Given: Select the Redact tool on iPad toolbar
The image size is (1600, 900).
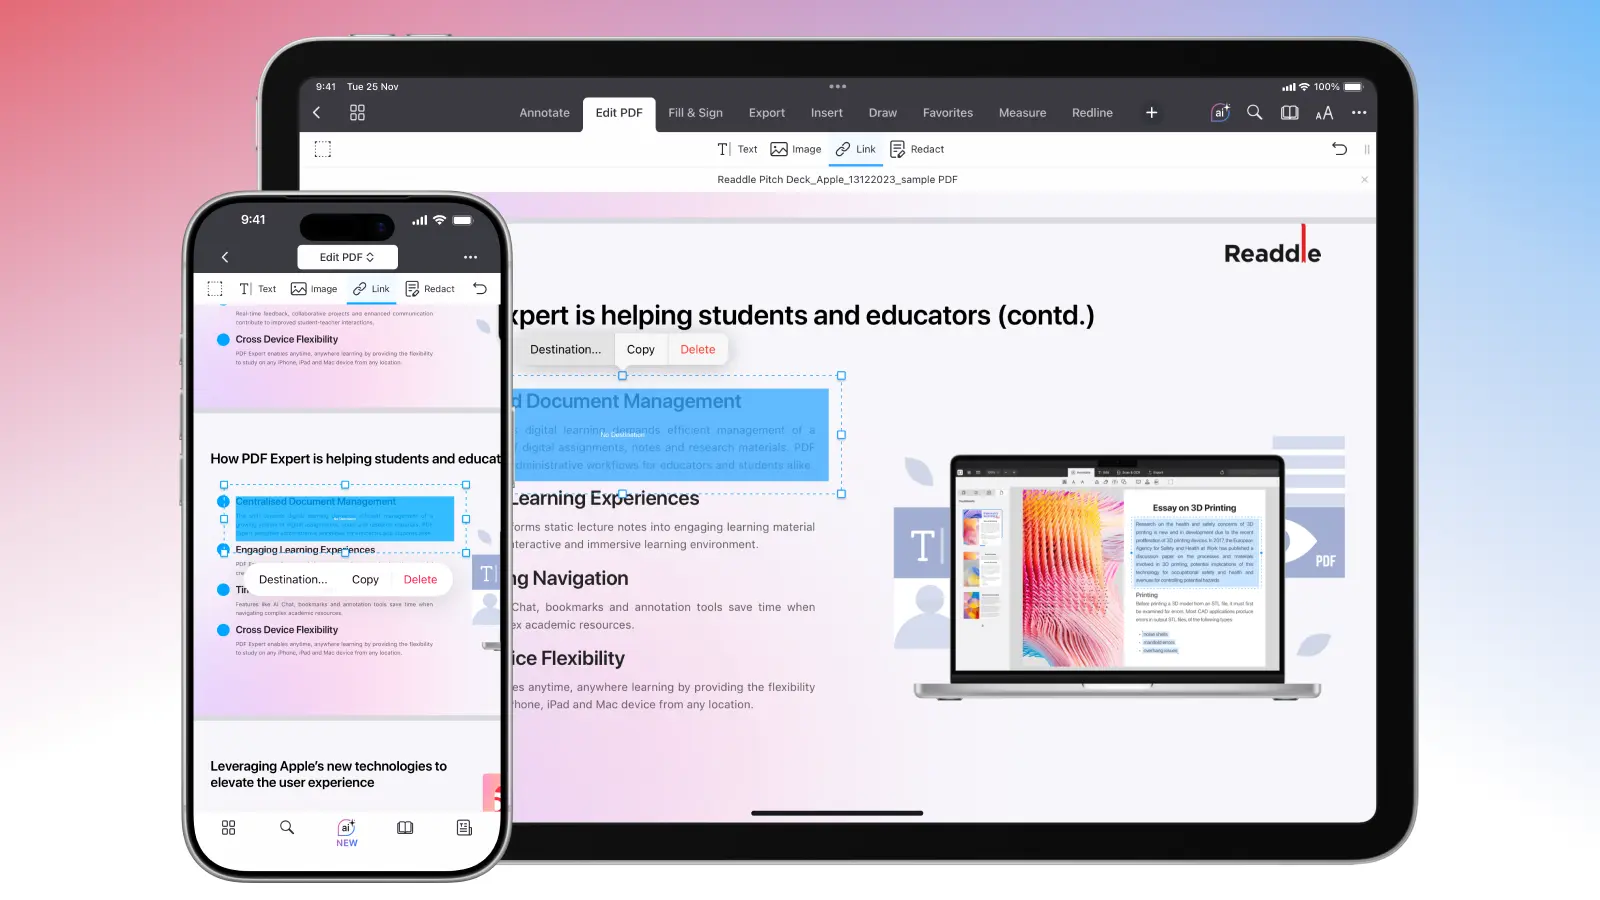Looking at the screenshot, I should click(917, 149).
